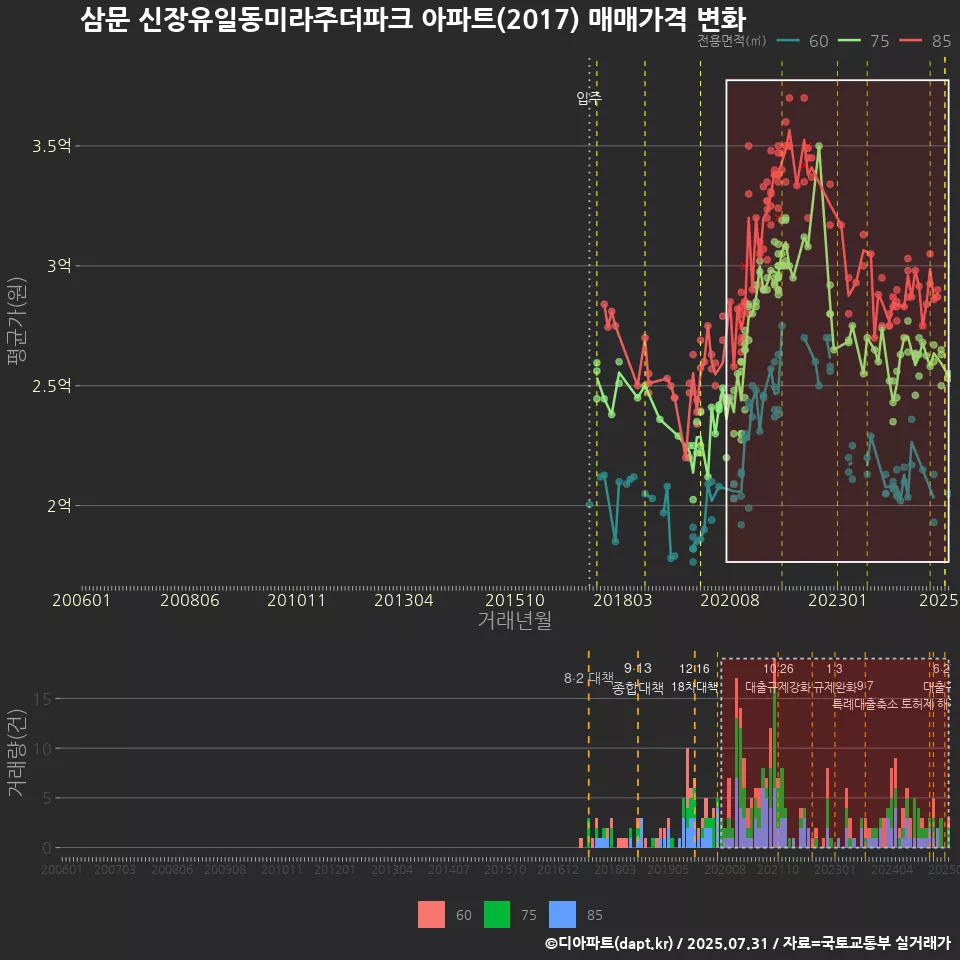
Task: Click 200703 on the volume chart x-axis
Action: (x=114, y=869)
